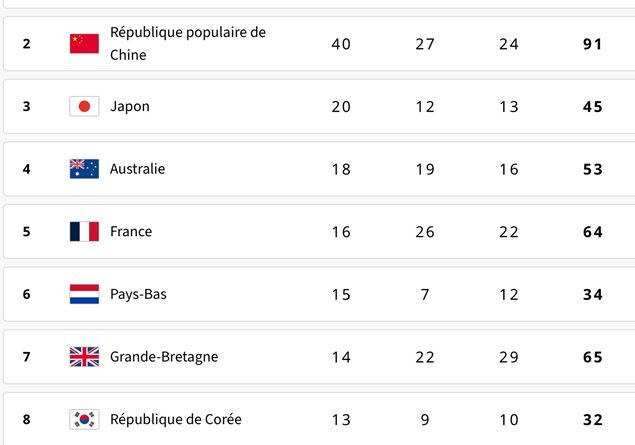Open the Japon country link
Image resolution: width=635 pixels, height=445 pixels.
click(130, 106)
